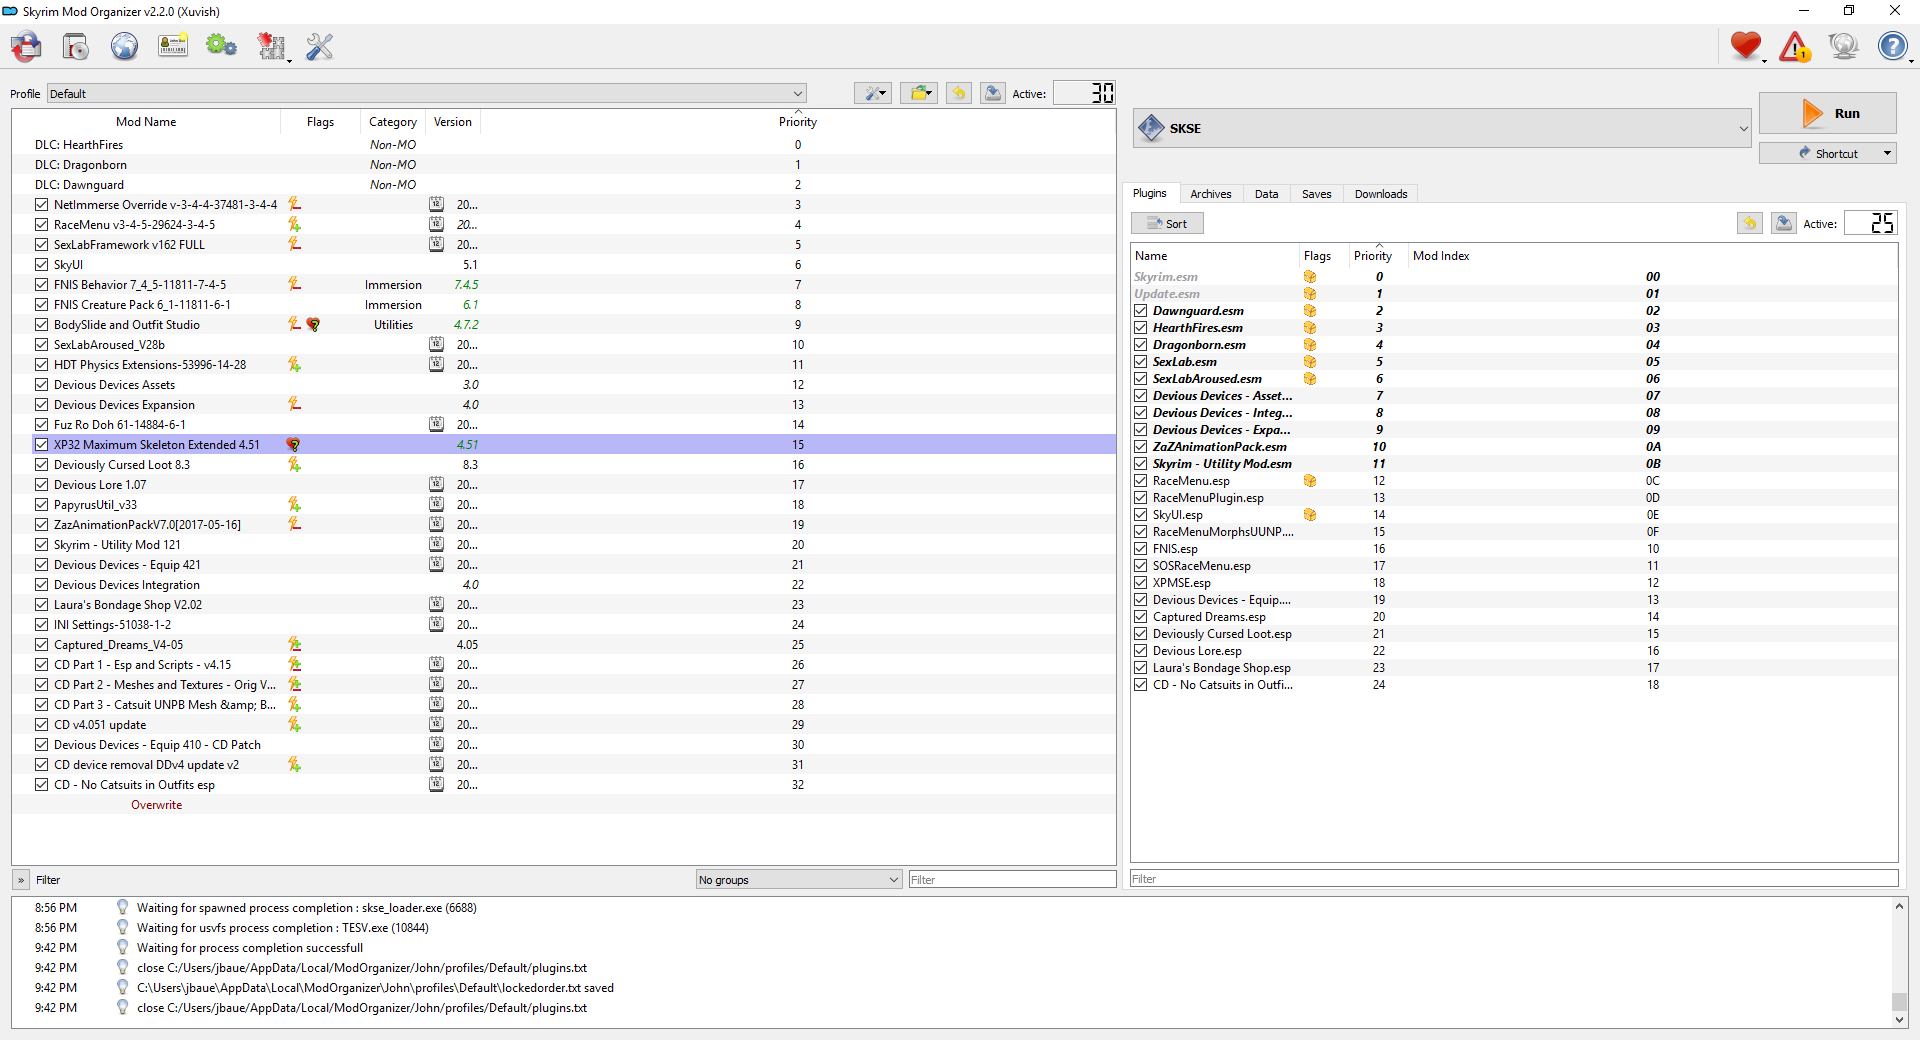Click the calendar version icon on SkyUI-adjacent SexLabAroused_V28b row

437,344
